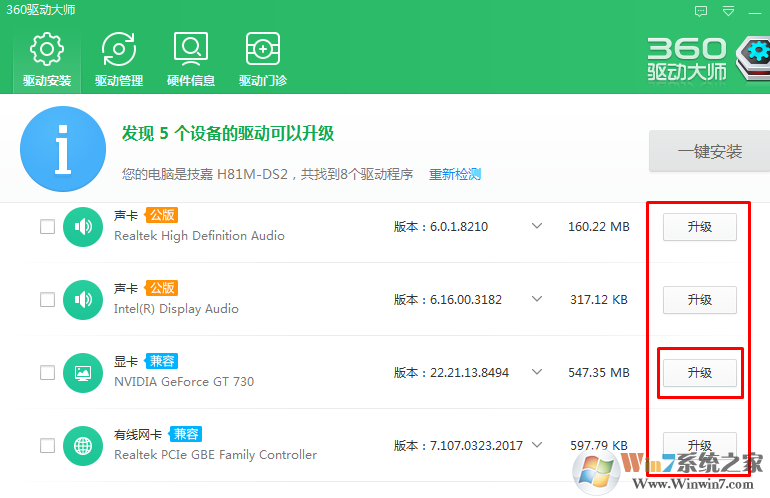Open the 驱动安装 gear tab
The width and height of the screenshot is (770, 498).
(x=47, y=58)
